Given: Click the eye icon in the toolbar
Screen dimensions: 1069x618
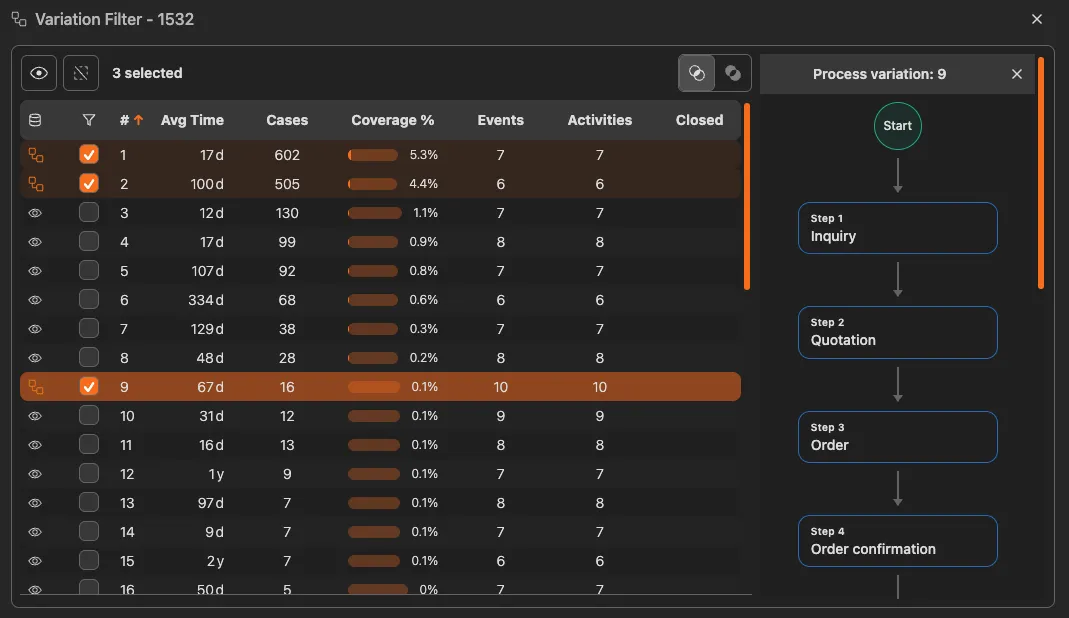Looking at the screenshot, I should pos(39,73).
